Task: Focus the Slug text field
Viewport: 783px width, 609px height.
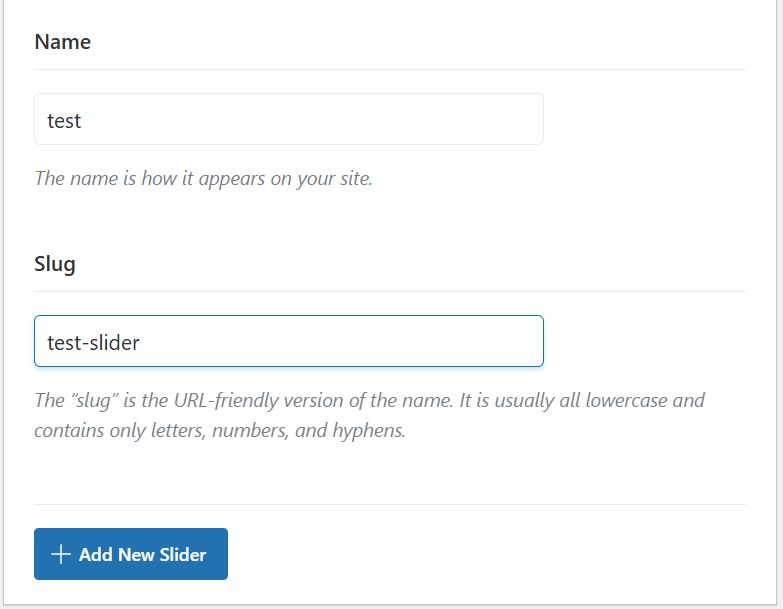Action: tap(288, 342)
